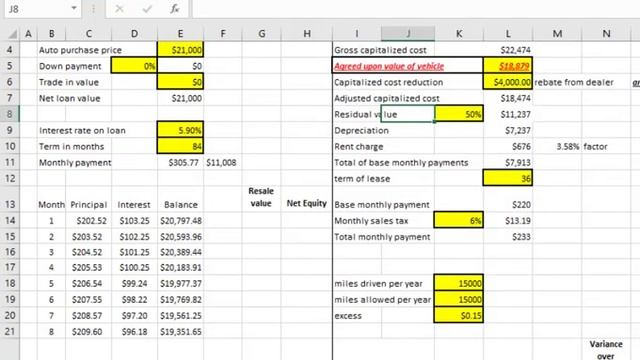Select the Variance over header cell
The image size is (640, 360).
click(606, 350)
